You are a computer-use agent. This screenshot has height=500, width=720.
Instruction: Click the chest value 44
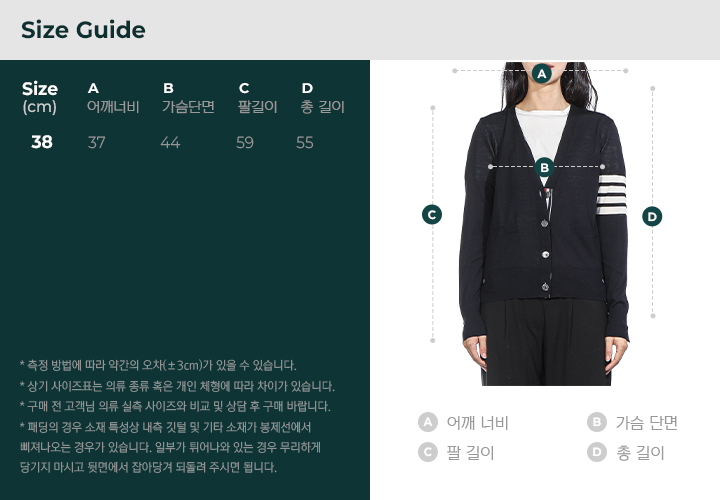coord(170,142)
